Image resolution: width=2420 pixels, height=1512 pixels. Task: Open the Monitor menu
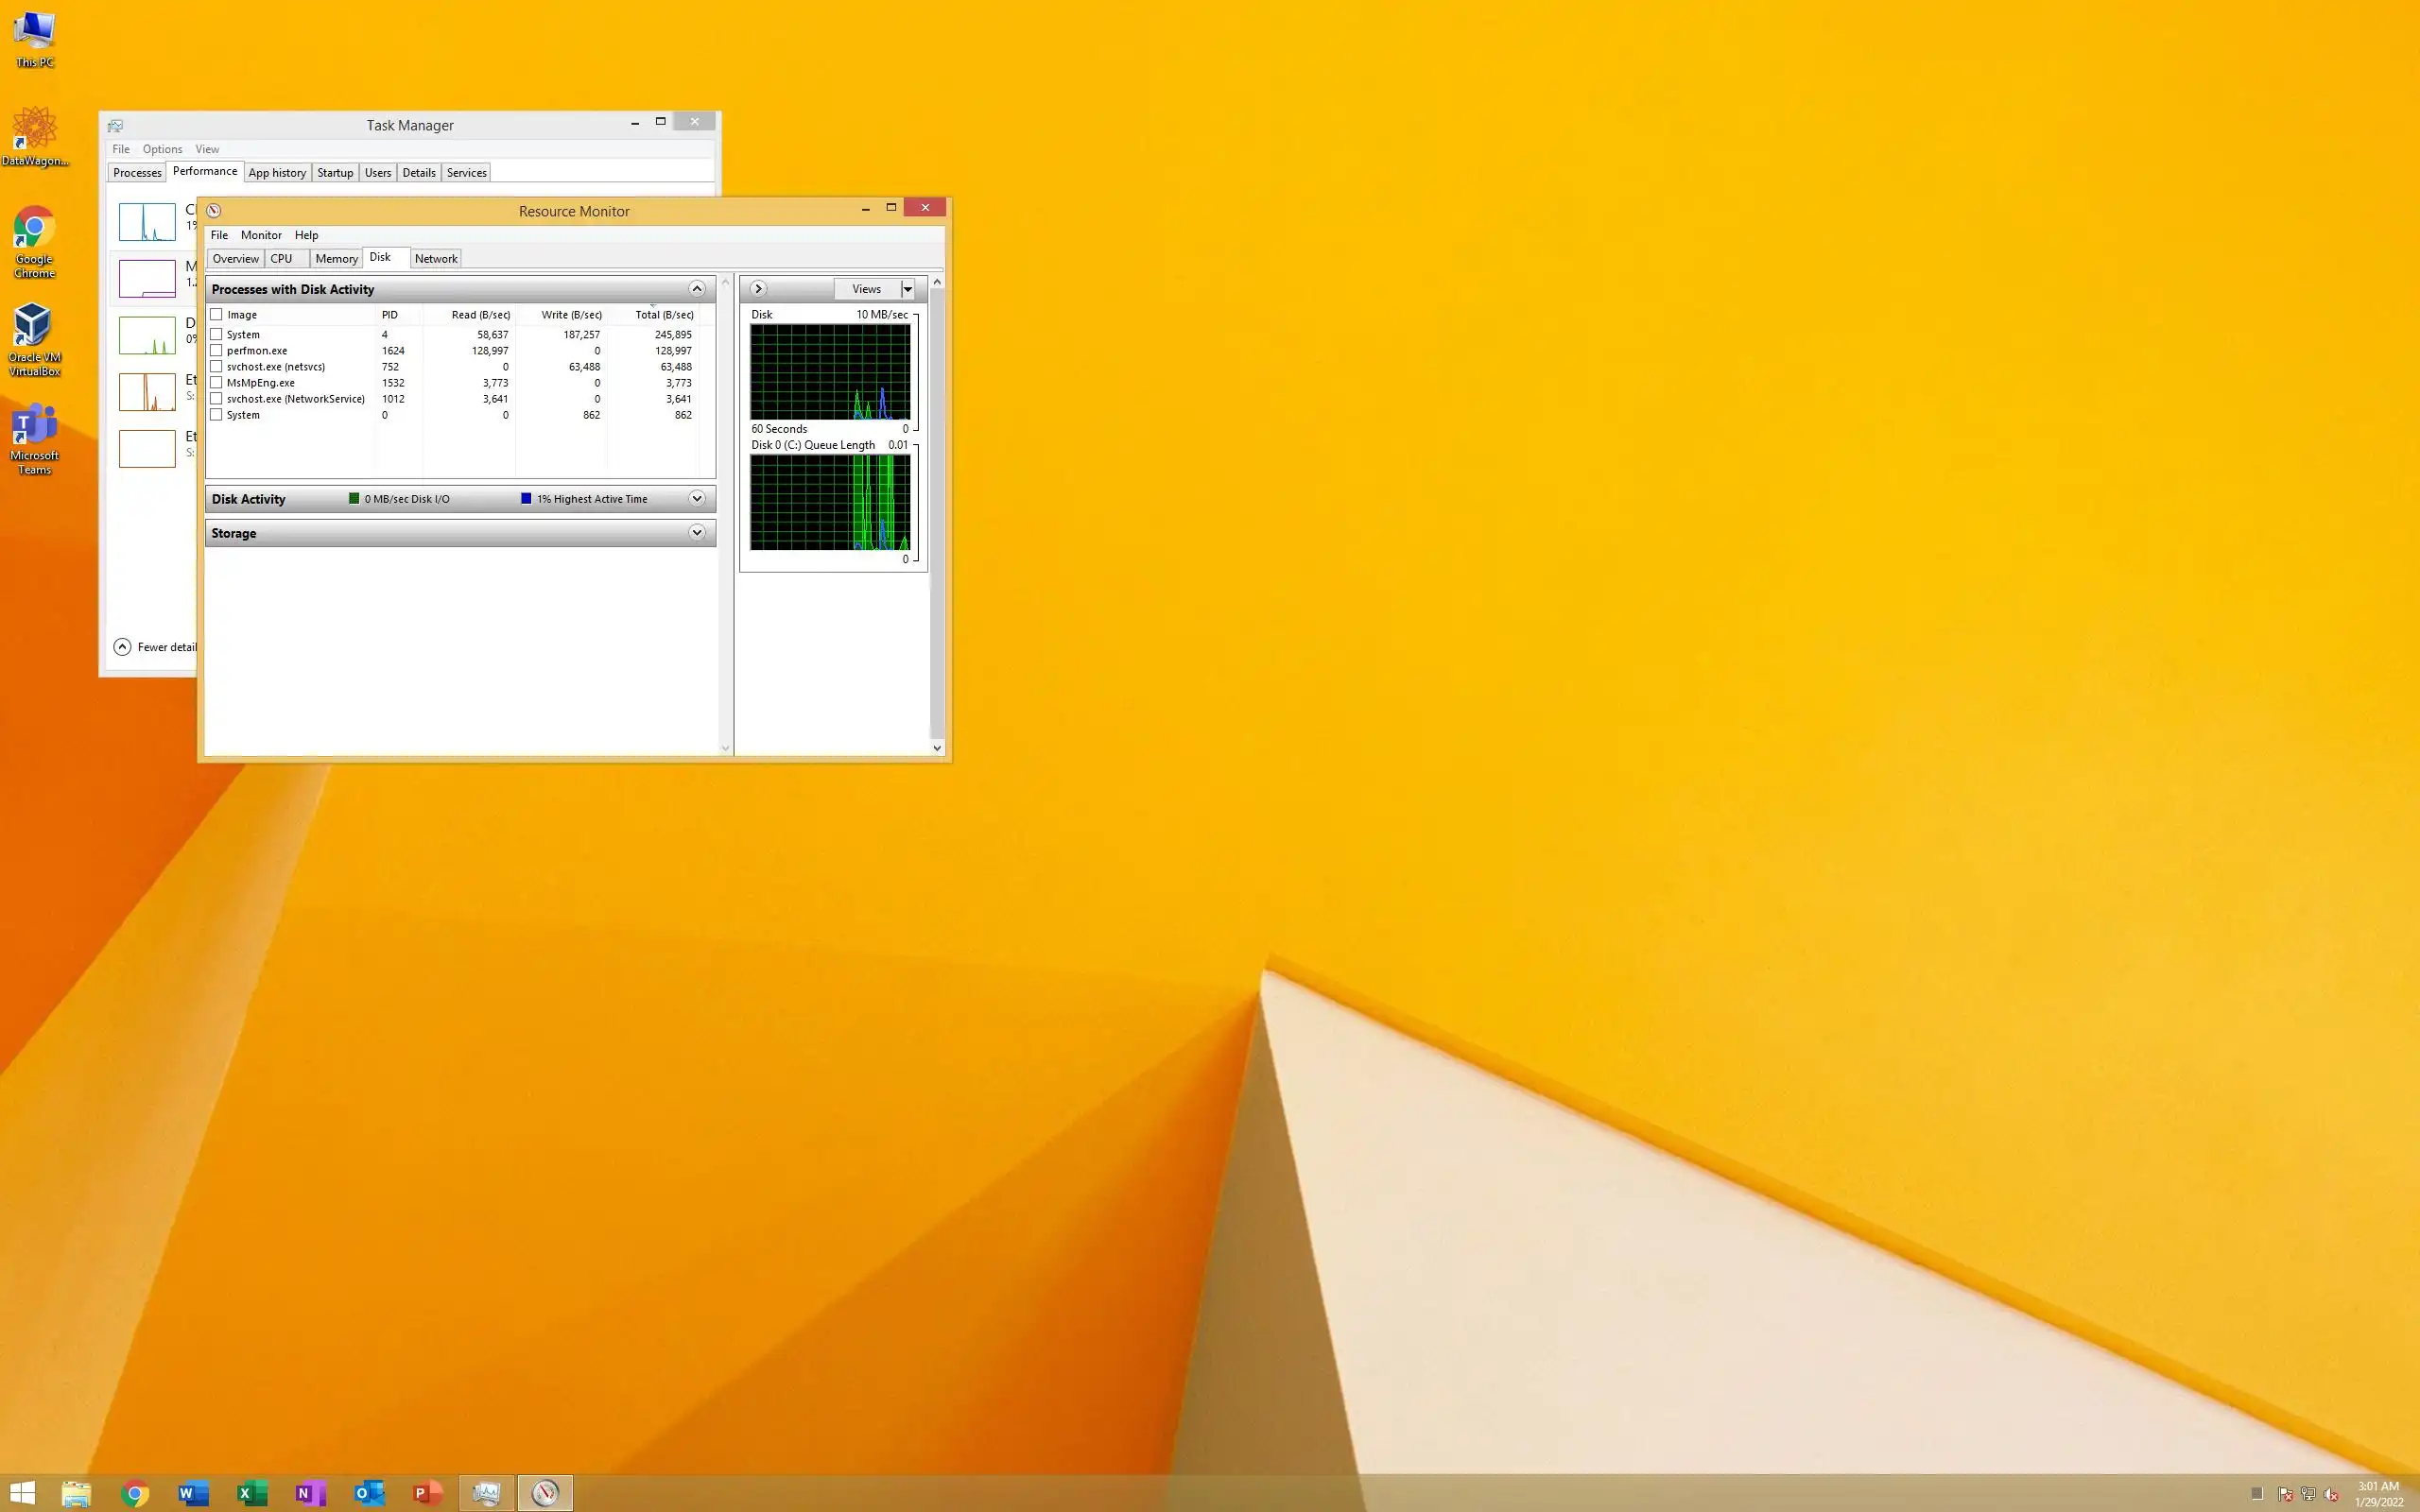point(261,235)
